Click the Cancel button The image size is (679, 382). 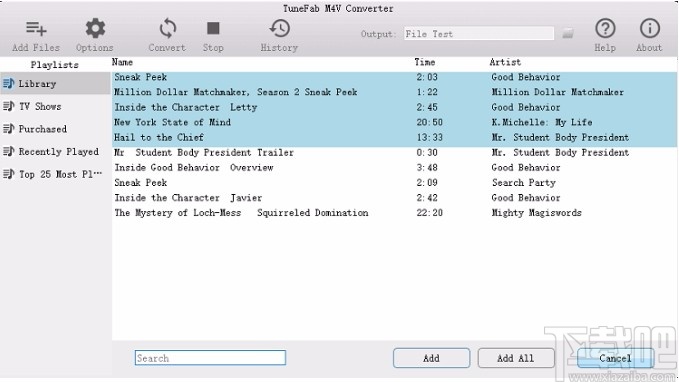[615, 358]
